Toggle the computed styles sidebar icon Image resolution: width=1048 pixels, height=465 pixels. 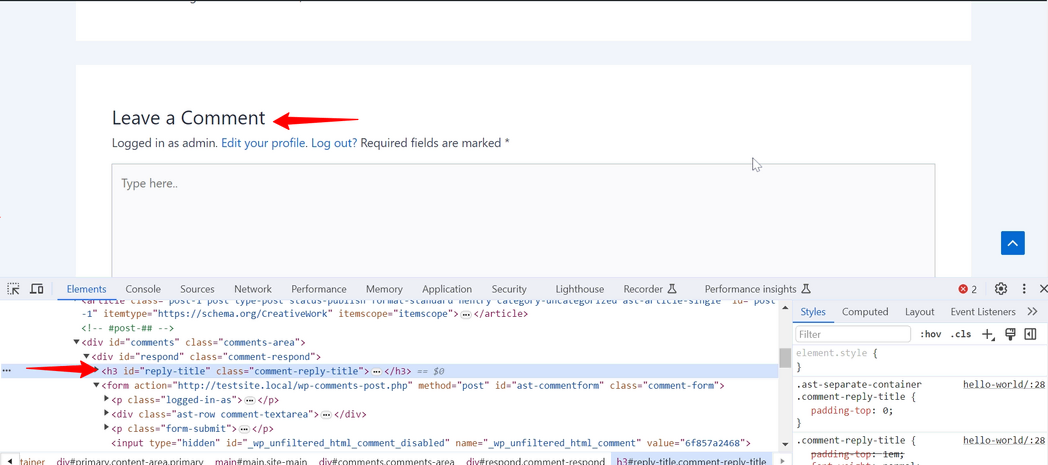click(x=1030, y=334)
